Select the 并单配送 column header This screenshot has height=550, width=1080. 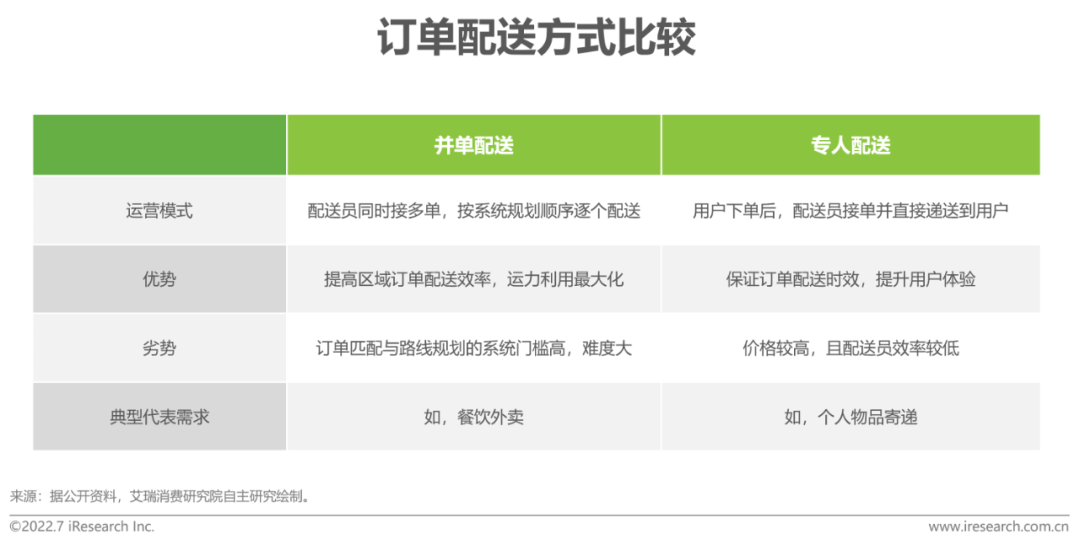point(473,145)
